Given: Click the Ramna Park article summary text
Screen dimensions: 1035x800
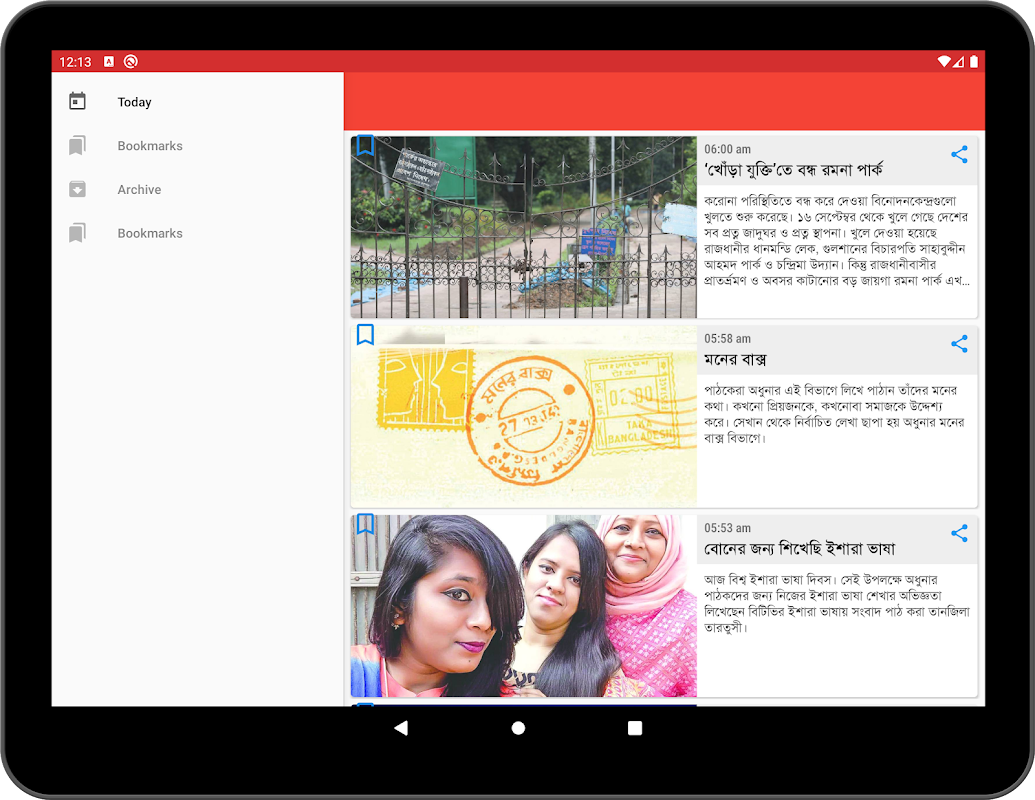Looking at the screenshot, I should point(836,241).
